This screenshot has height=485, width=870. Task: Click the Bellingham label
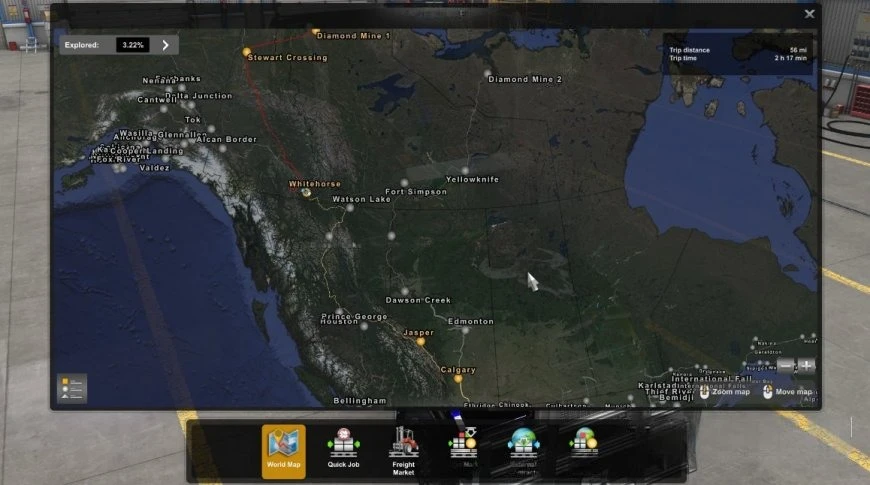pos(360,401)
